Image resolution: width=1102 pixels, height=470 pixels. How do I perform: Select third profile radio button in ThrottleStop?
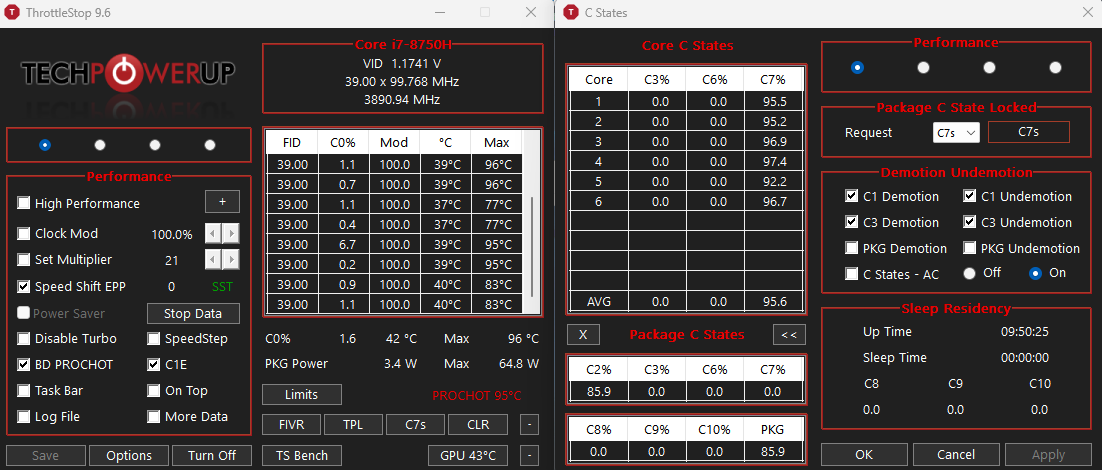tap(155, 145)
